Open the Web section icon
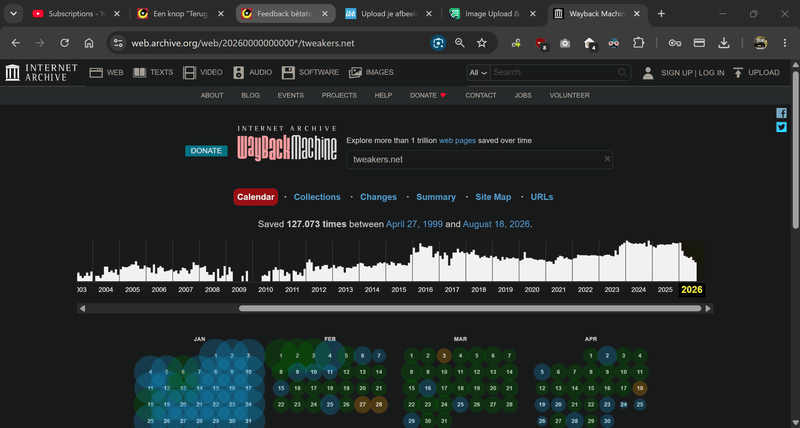This screenshot has height=428, width=800. point(96,72)
